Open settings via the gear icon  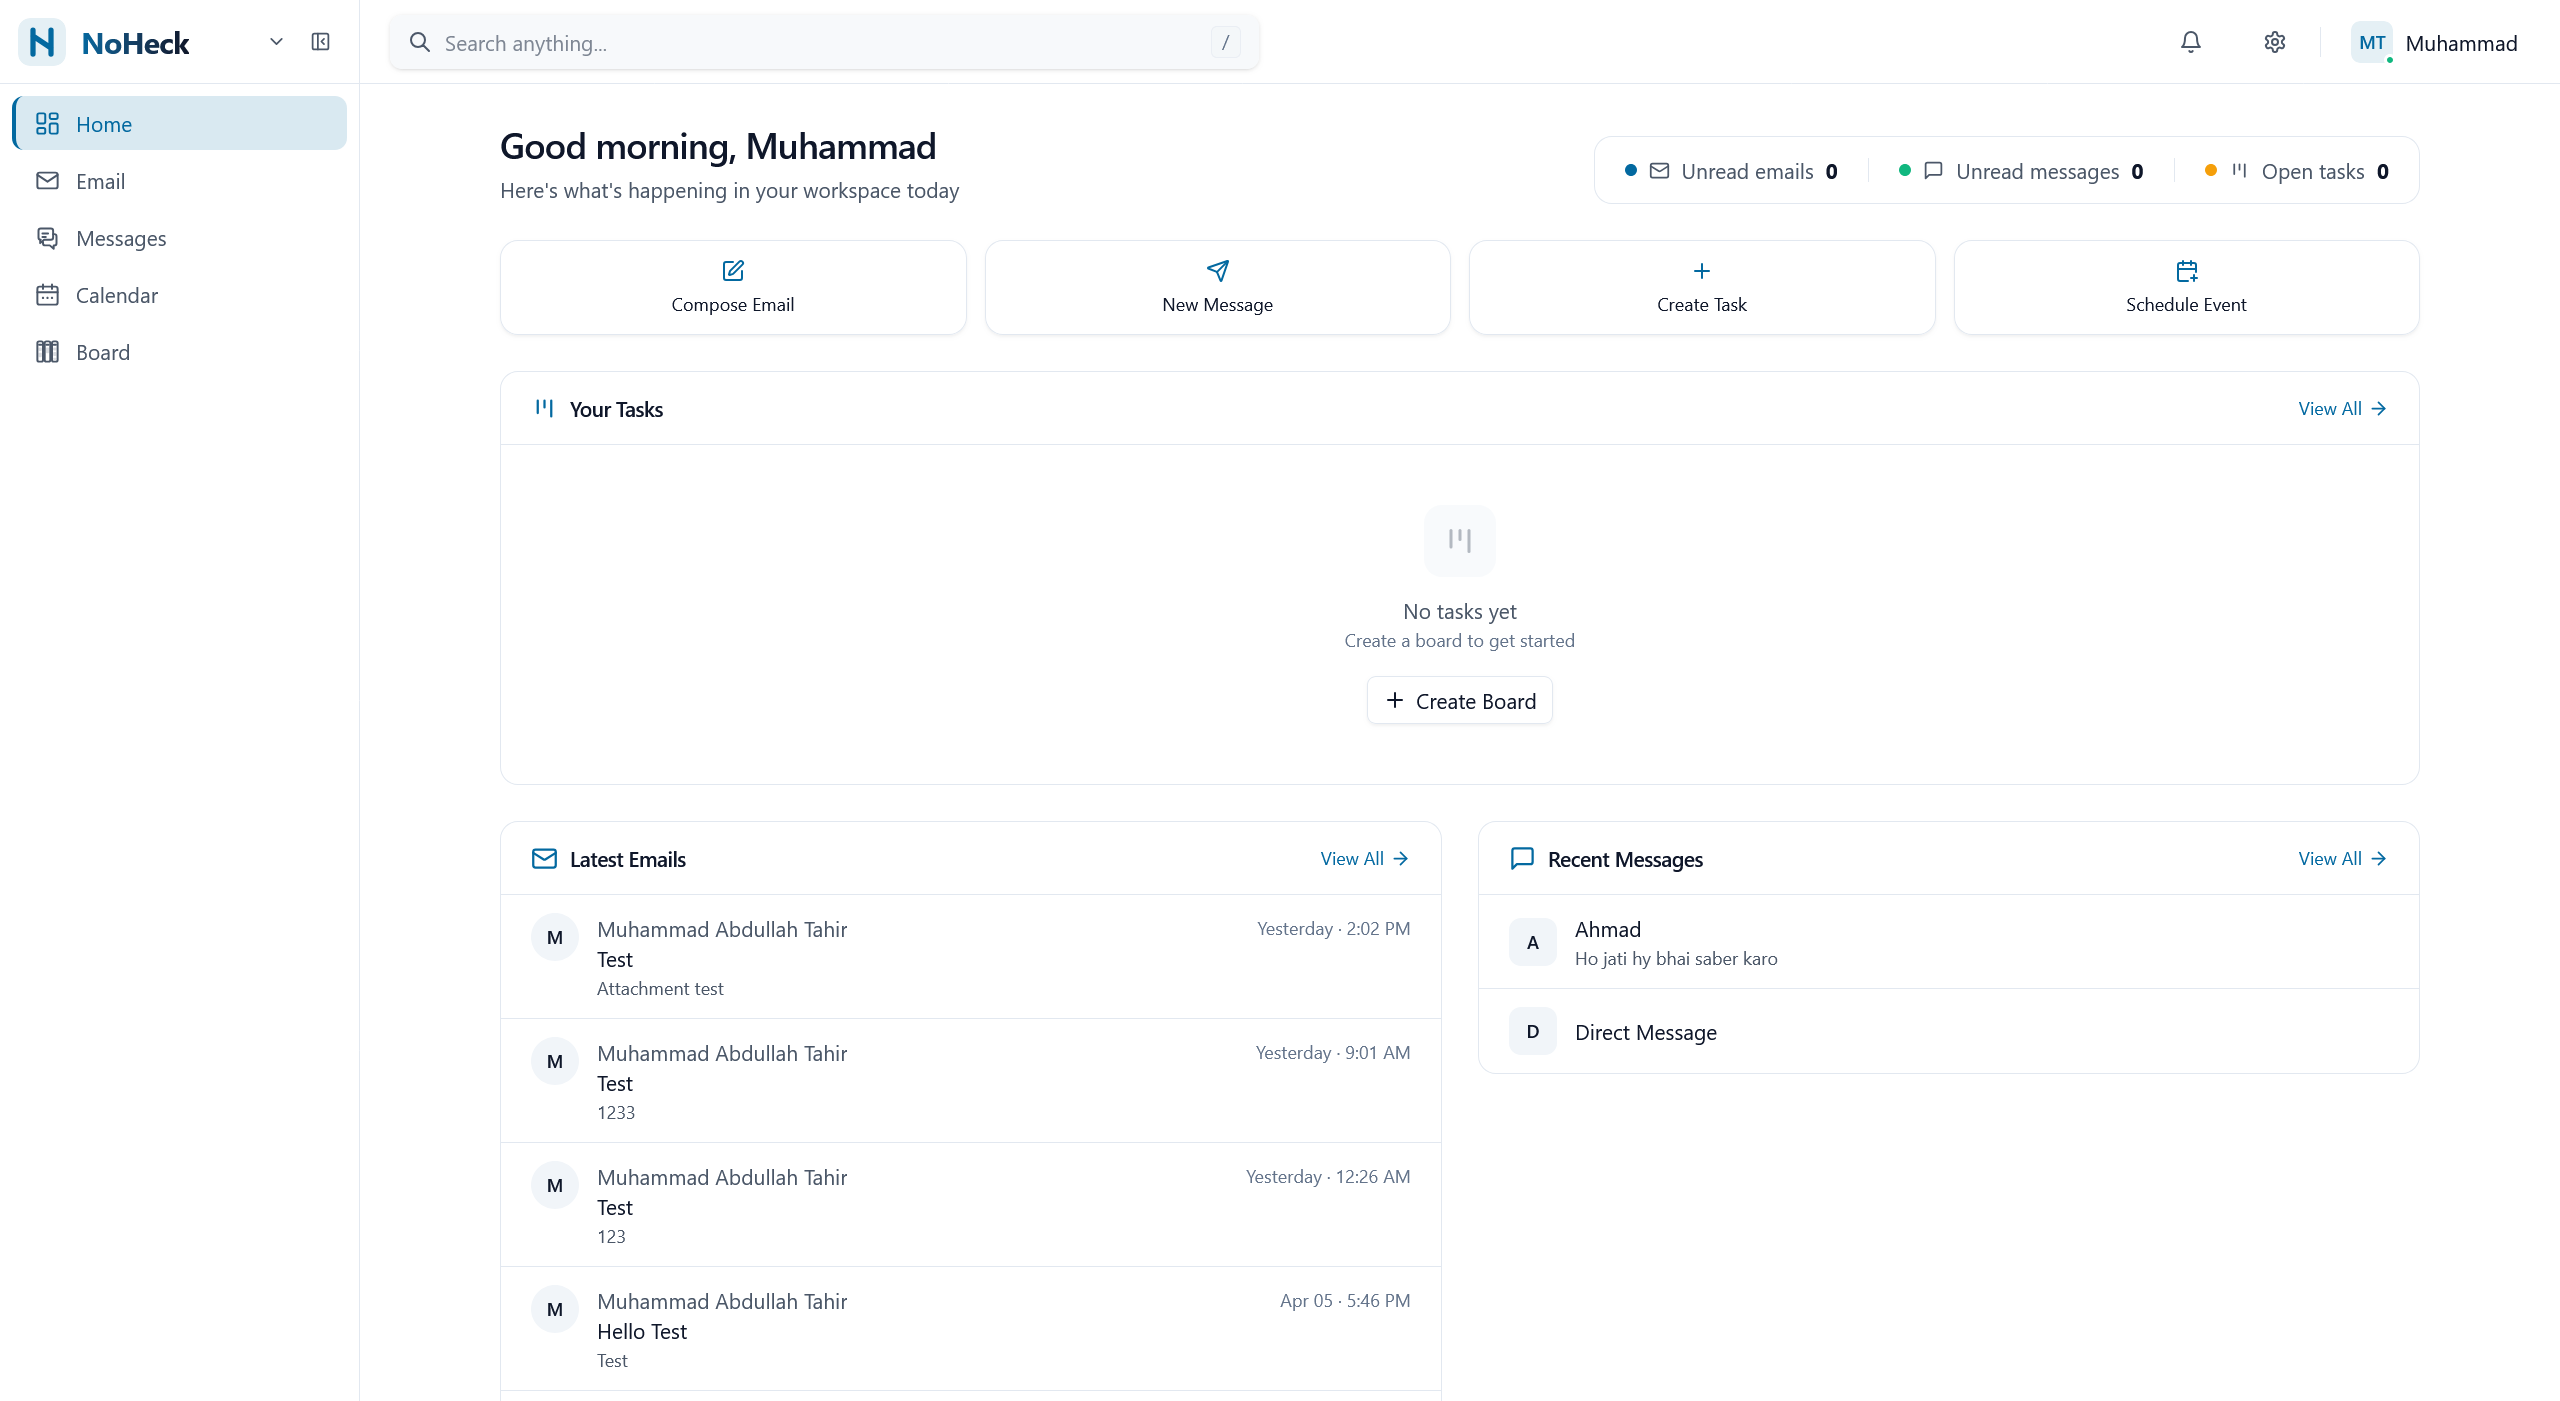click(2274, 42)
